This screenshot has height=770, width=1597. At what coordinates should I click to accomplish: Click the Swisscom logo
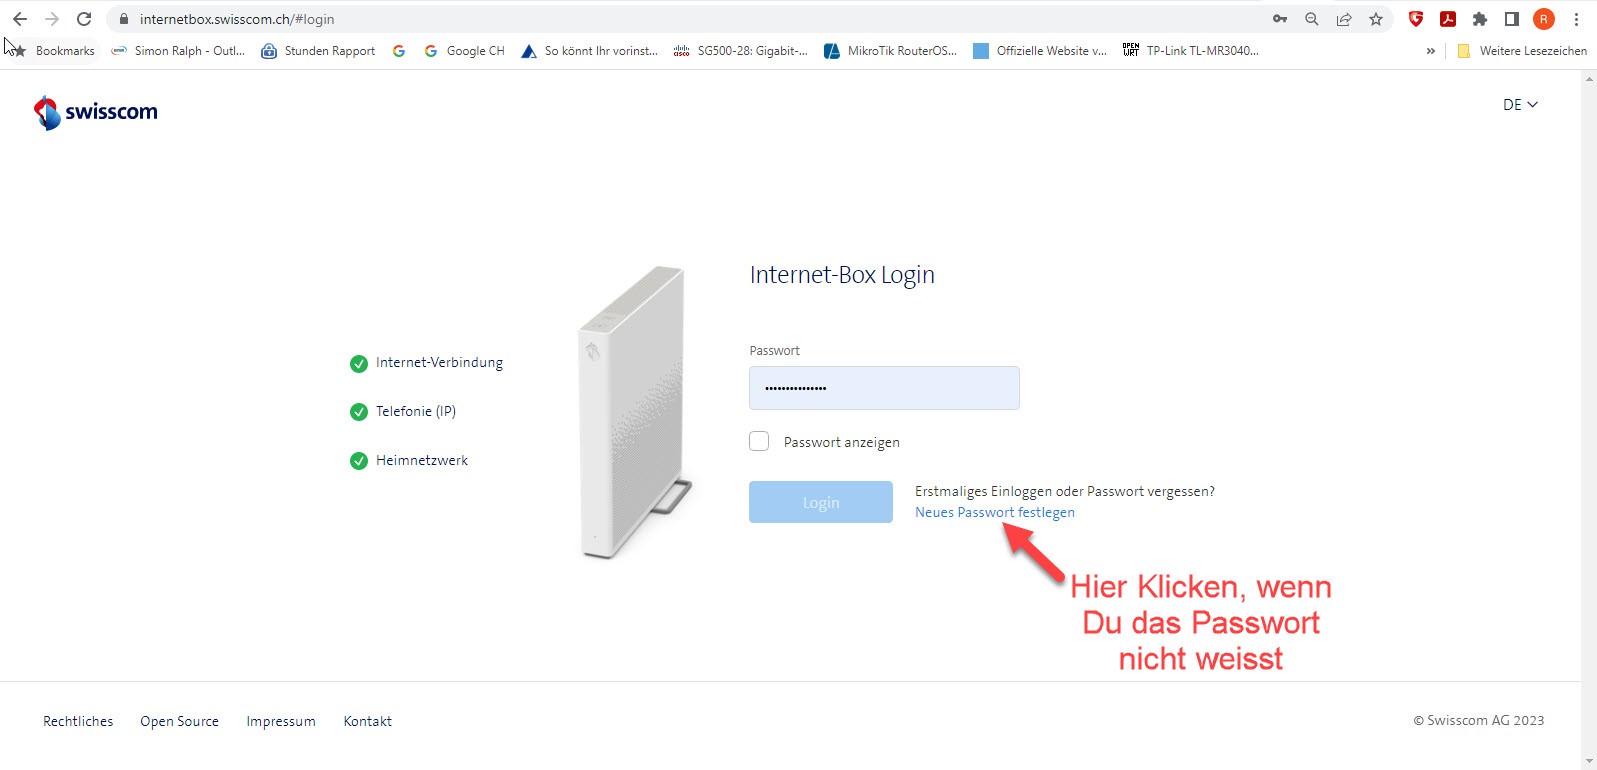(x=96, y=112)
